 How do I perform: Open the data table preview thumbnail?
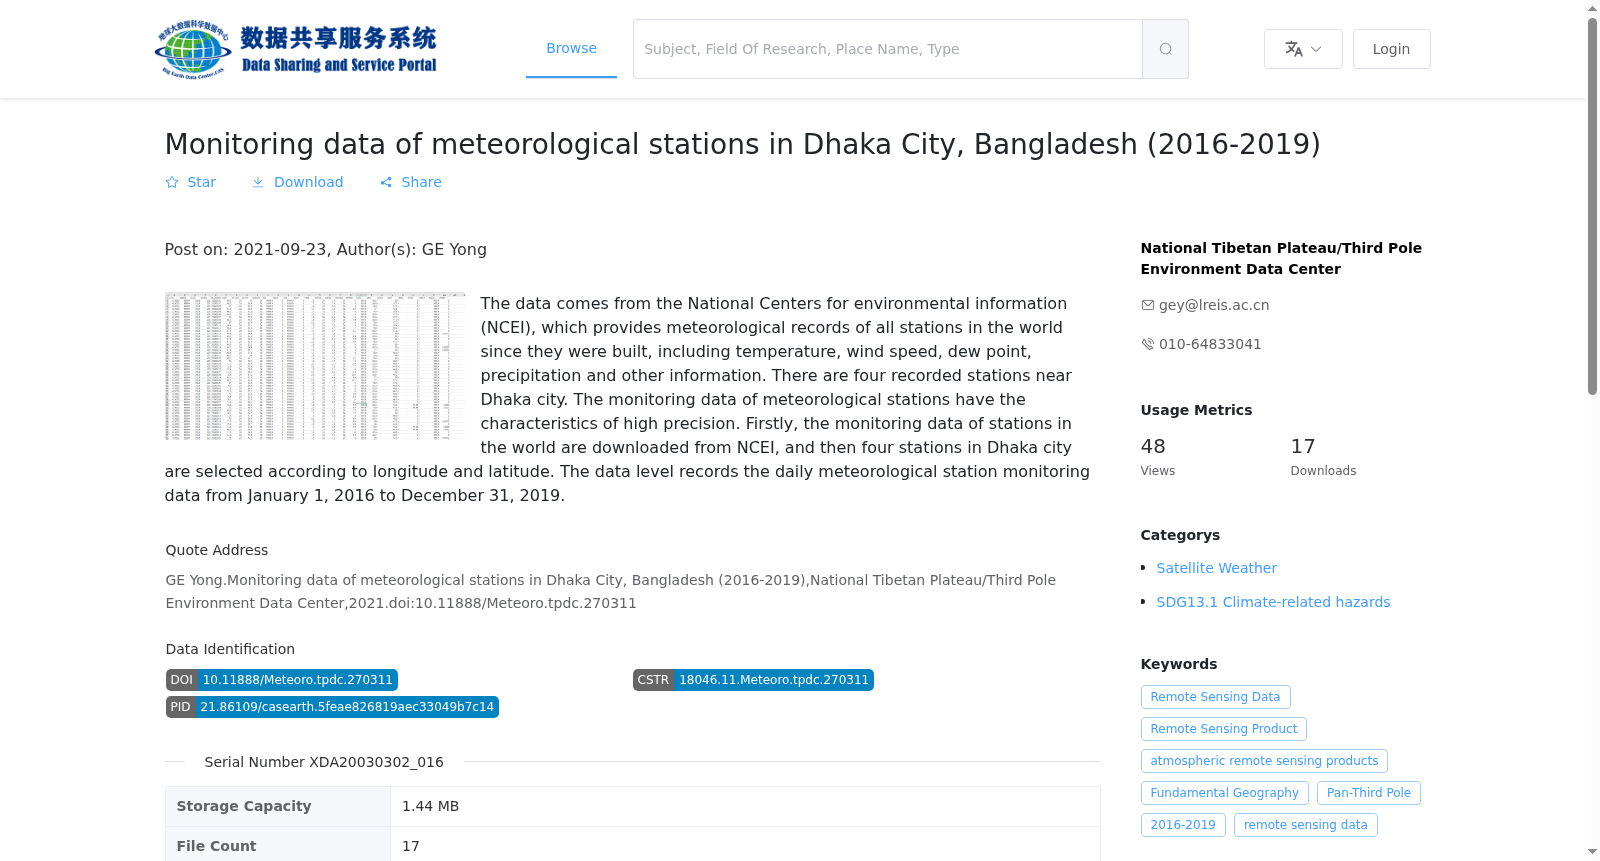tap(315, 366)
